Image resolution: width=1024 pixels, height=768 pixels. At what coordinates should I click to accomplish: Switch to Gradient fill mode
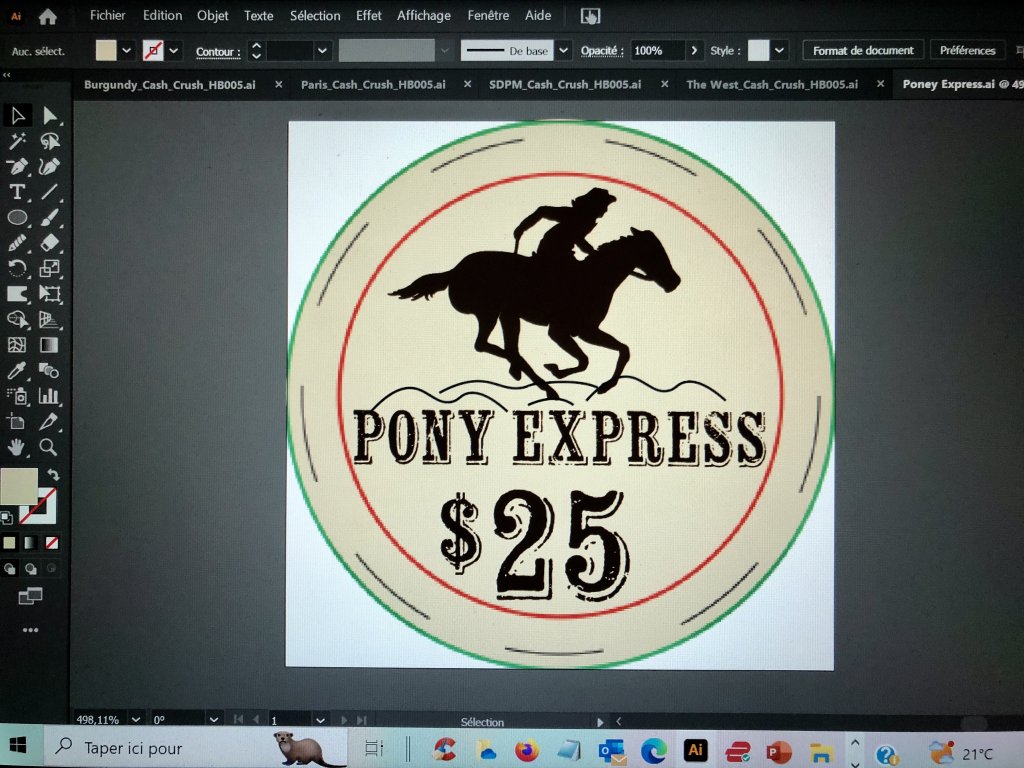point(31,543)
